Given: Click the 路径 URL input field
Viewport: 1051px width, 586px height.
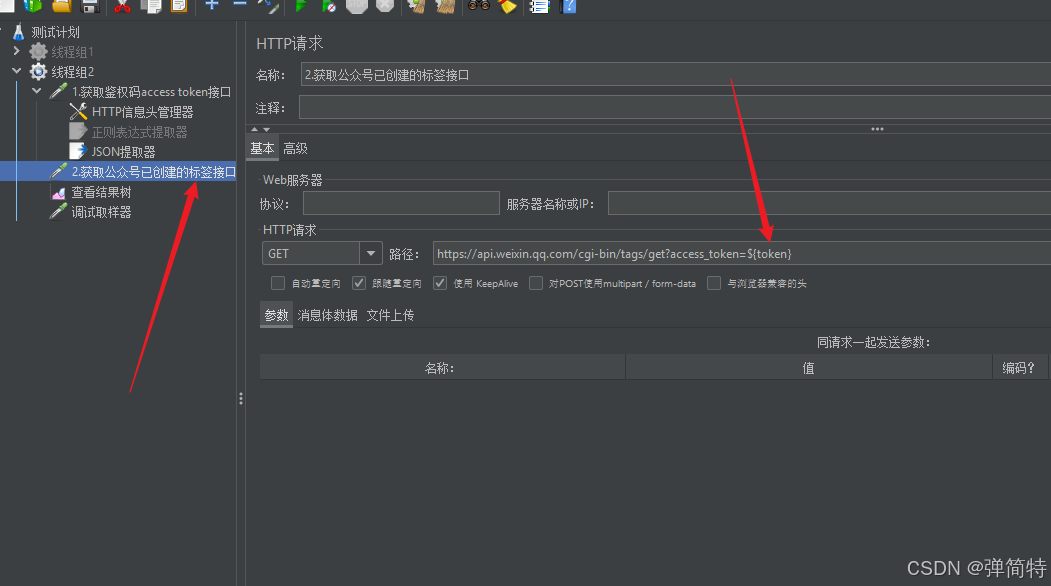Looking at the screenshot, I should point(700,253).
